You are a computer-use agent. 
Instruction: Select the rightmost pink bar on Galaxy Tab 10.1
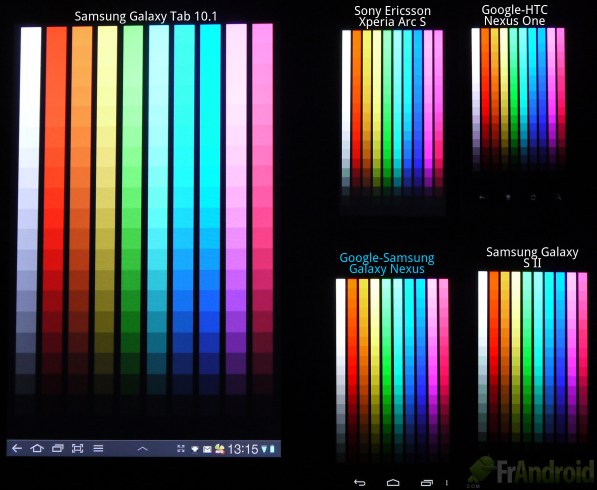point(262,209)
